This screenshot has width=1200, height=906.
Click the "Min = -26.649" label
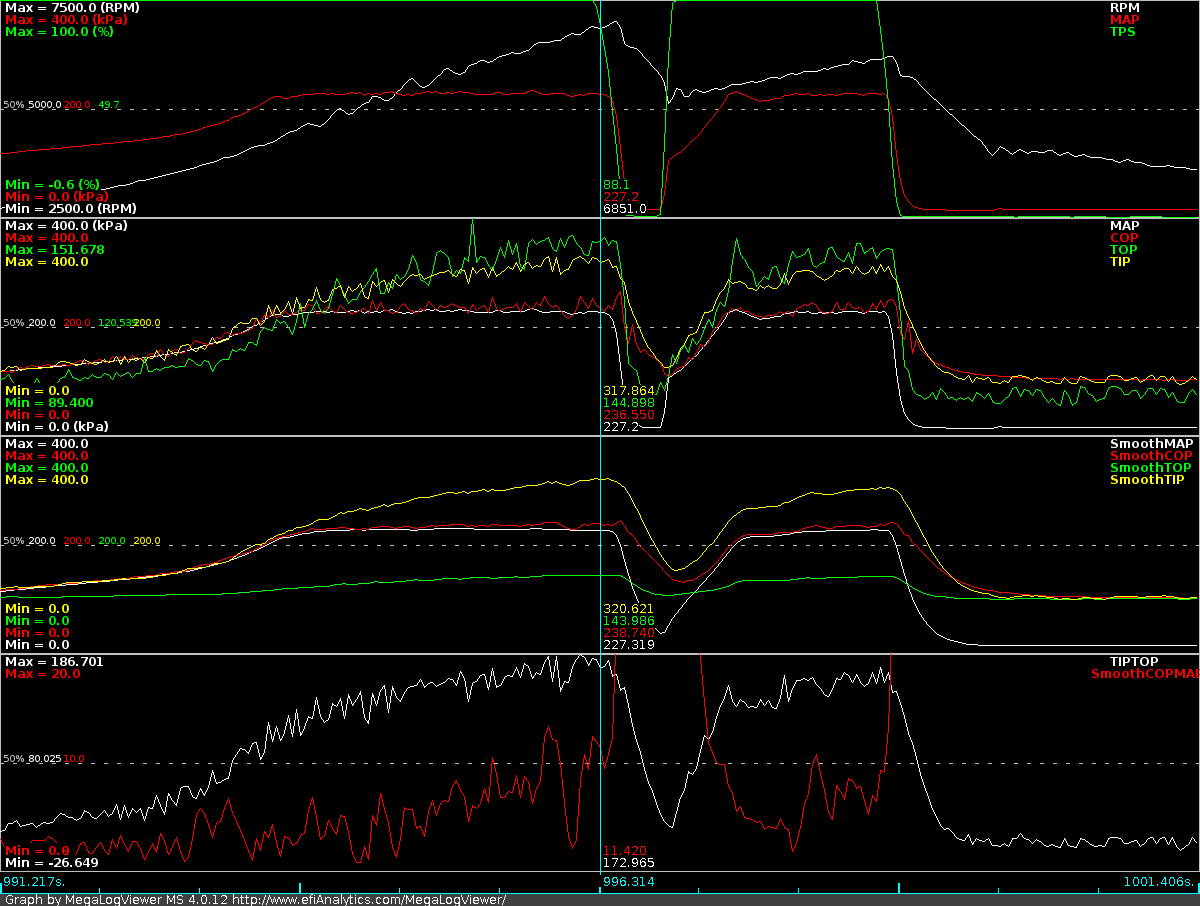pyautogui.click(x=51, y=862)
